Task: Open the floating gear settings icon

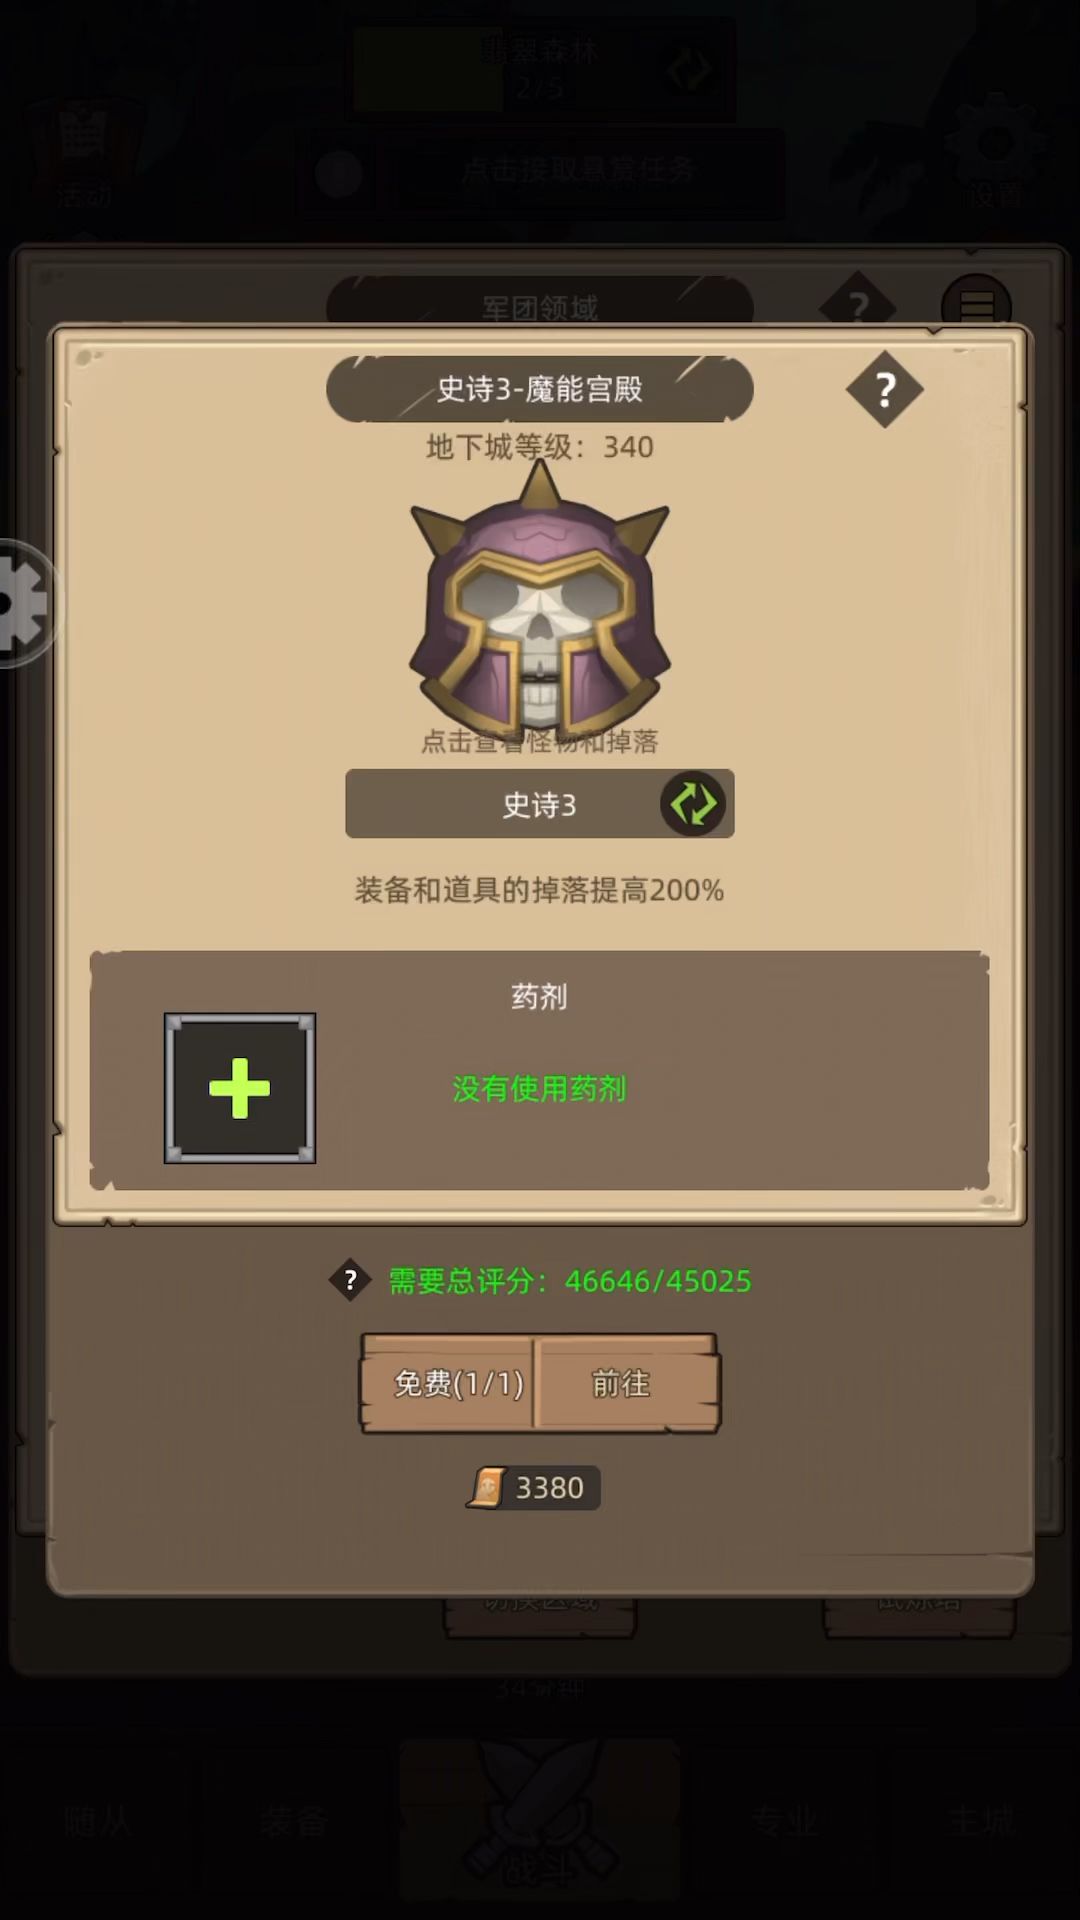Action: 22,602
